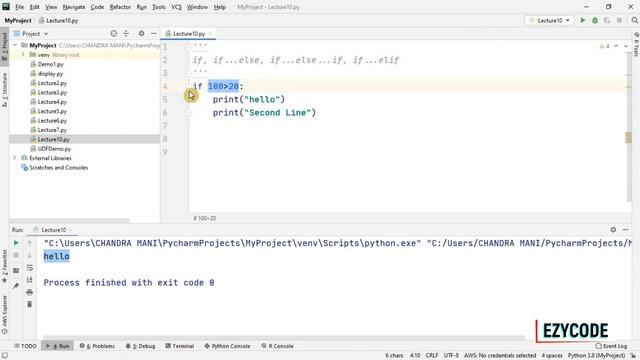
Task: Open the VCS menu
Action: click(176, 7)
